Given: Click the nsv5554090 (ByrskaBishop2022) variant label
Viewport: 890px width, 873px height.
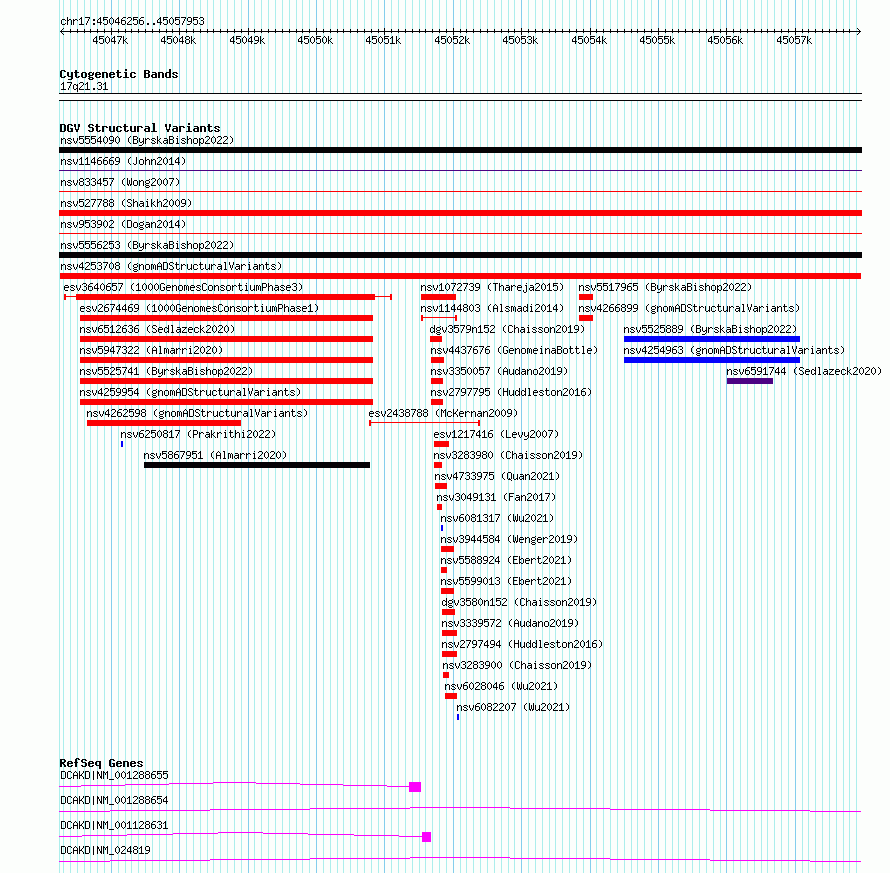Looking at the screenshot, I should pyautogui.click(x=147, y=140).
